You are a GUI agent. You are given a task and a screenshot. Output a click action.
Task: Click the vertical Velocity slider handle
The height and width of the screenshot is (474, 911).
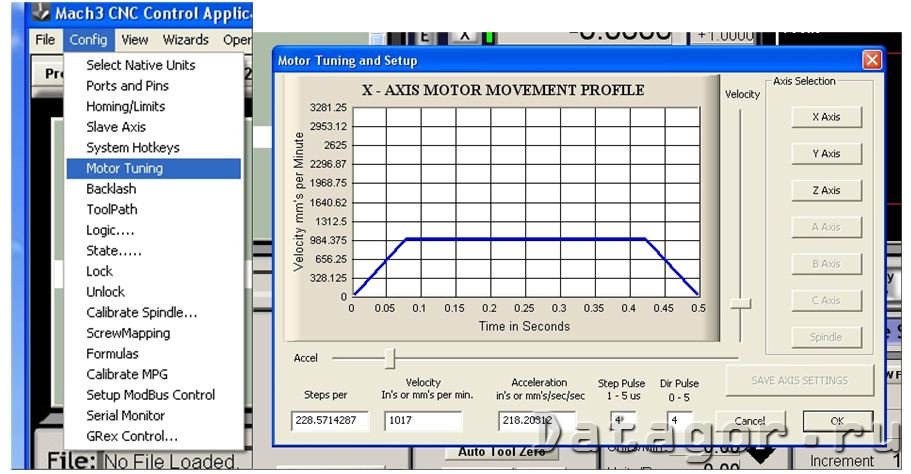point(741,303)
